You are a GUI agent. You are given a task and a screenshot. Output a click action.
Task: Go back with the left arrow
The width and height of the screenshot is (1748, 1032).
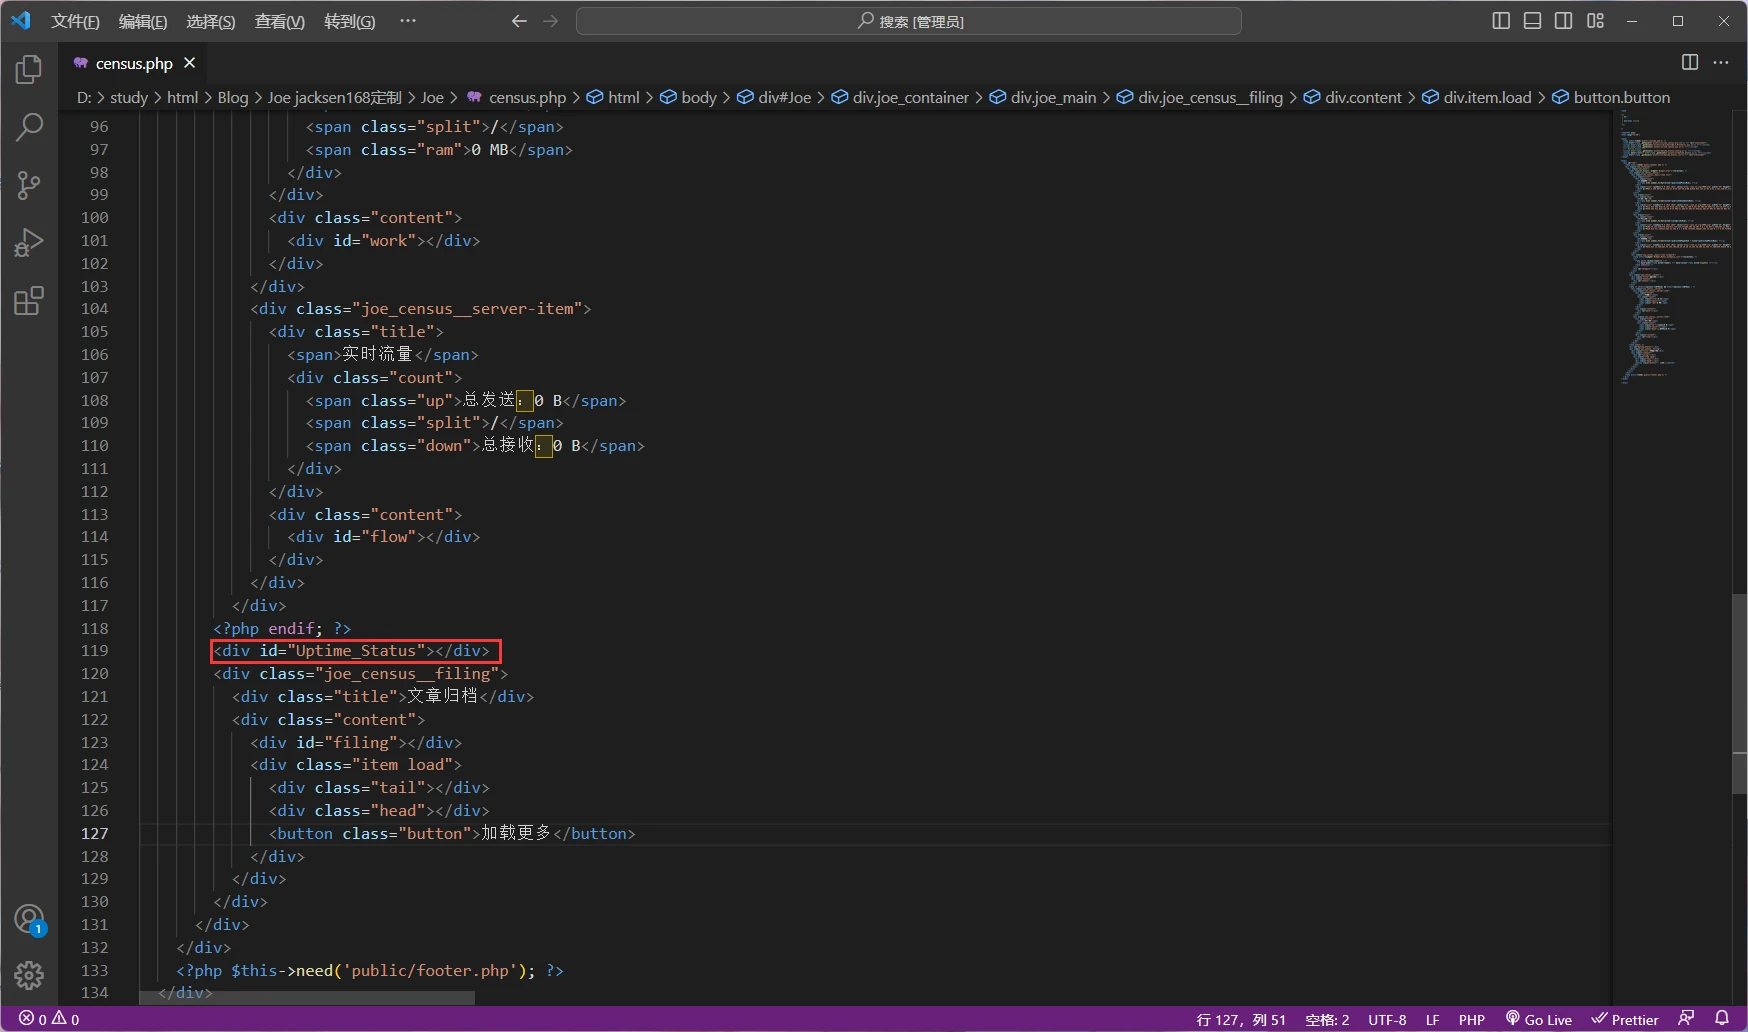coord(518,21)
